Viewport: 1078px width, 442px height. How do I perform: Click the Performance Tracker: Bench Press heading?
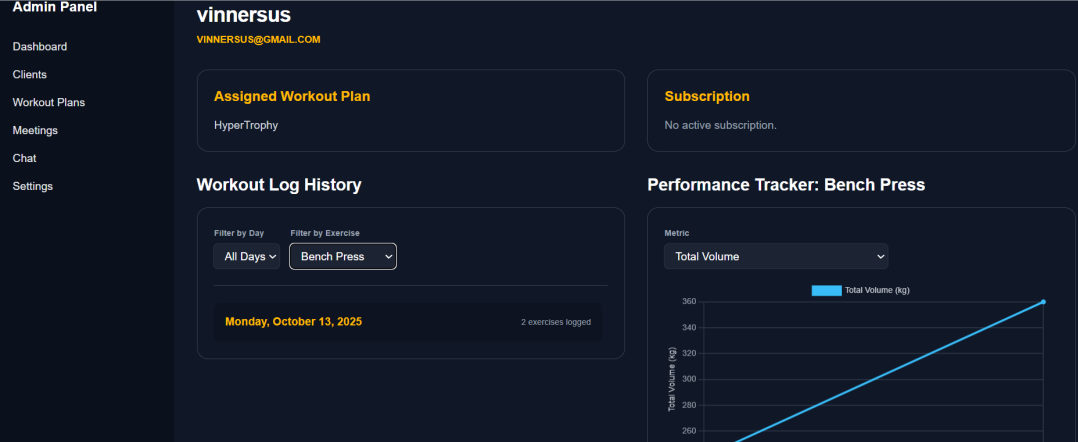click(x=786, y=185)
